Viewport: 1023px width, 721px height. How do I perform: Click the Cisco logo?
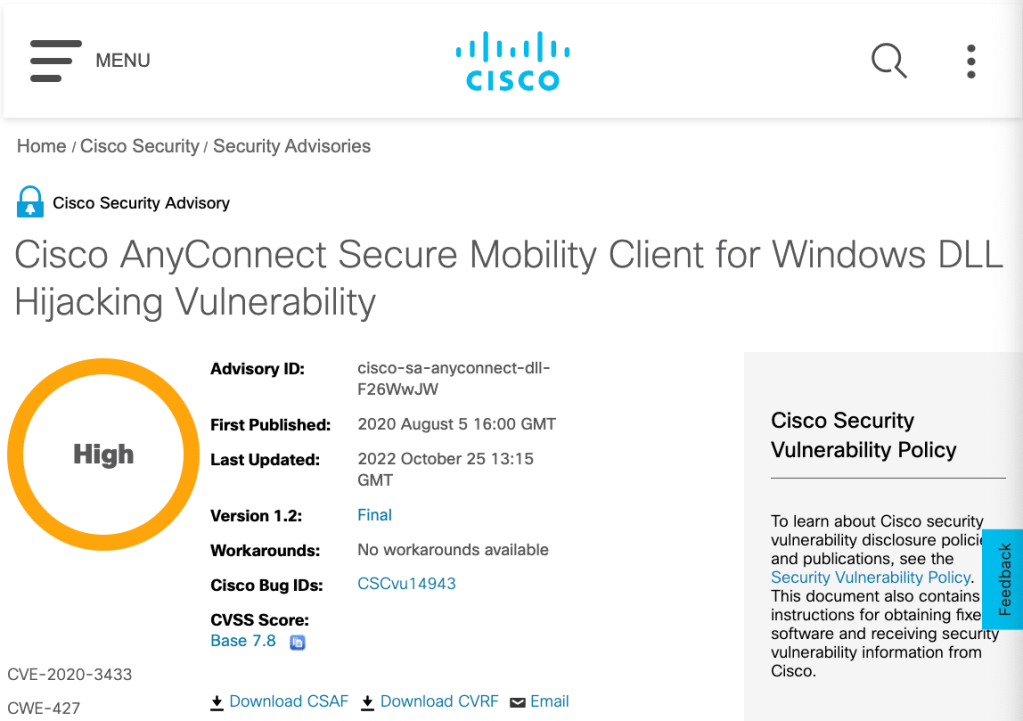[x=512, y=61]
